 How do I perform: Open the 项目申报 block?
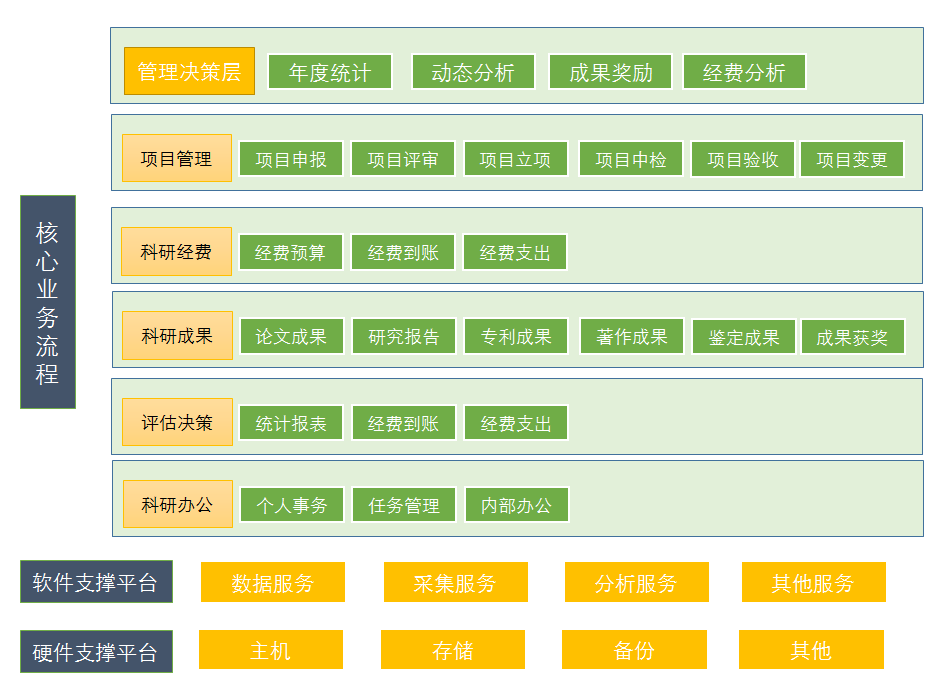pos(291,160)
